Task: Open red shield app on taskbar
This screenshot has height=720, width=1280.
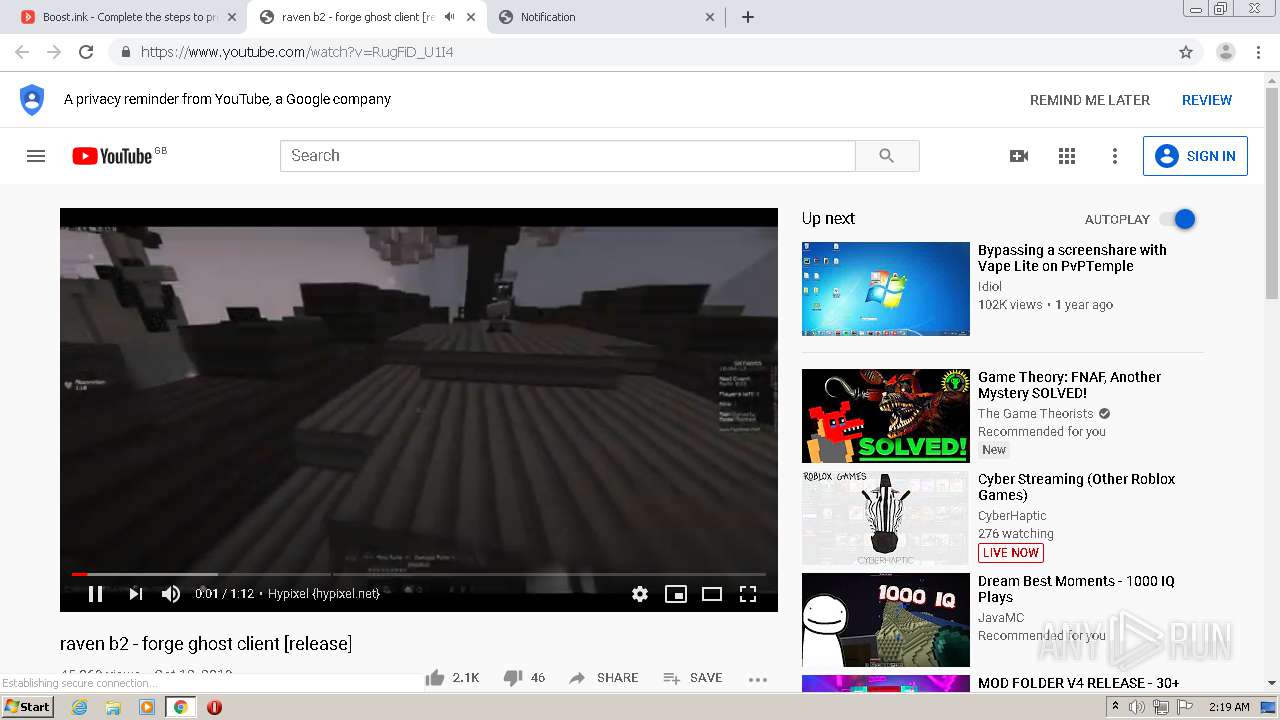Action: click(x=214, y=707)
